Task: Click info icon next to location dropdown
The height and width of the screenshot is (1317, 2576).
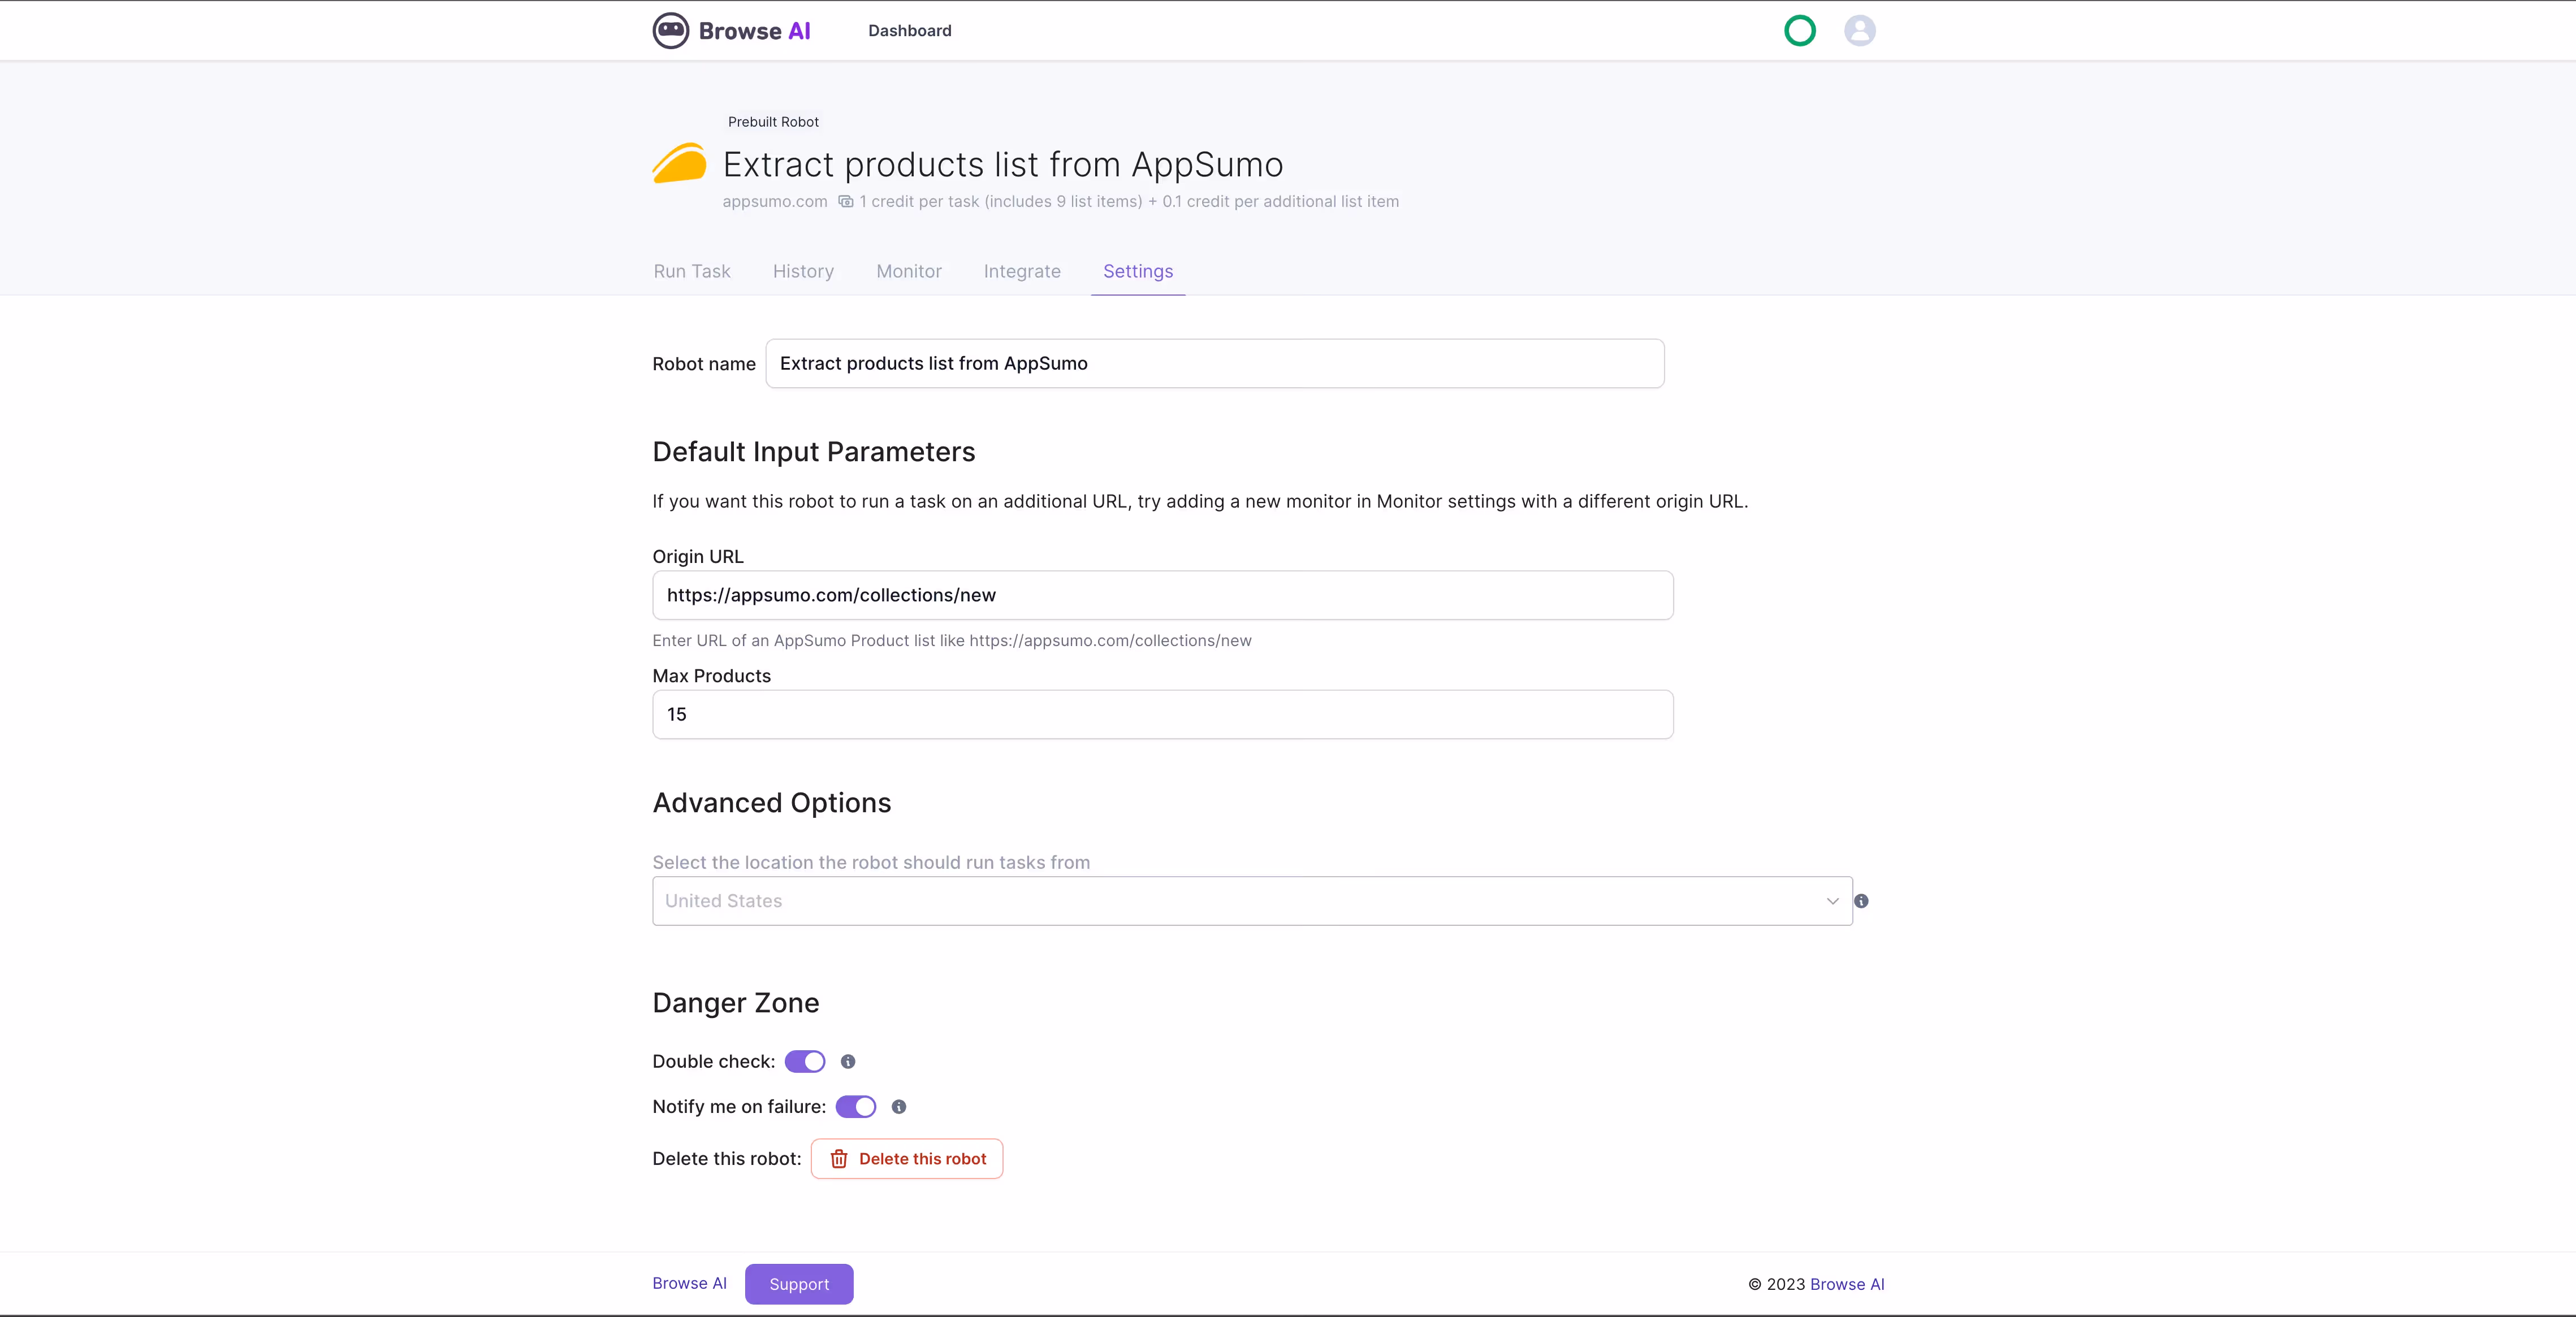Action: 1861,901
